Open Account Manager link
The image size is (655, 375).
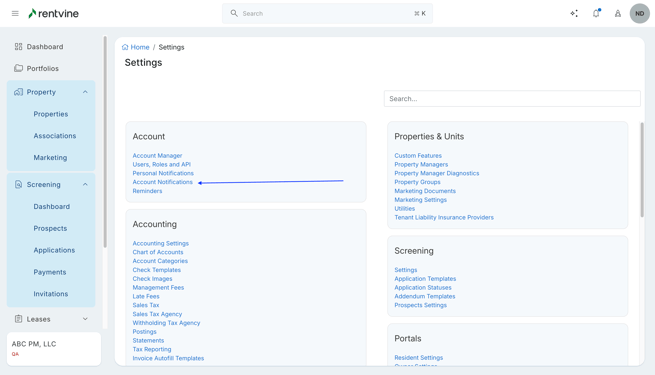point(157,155)
